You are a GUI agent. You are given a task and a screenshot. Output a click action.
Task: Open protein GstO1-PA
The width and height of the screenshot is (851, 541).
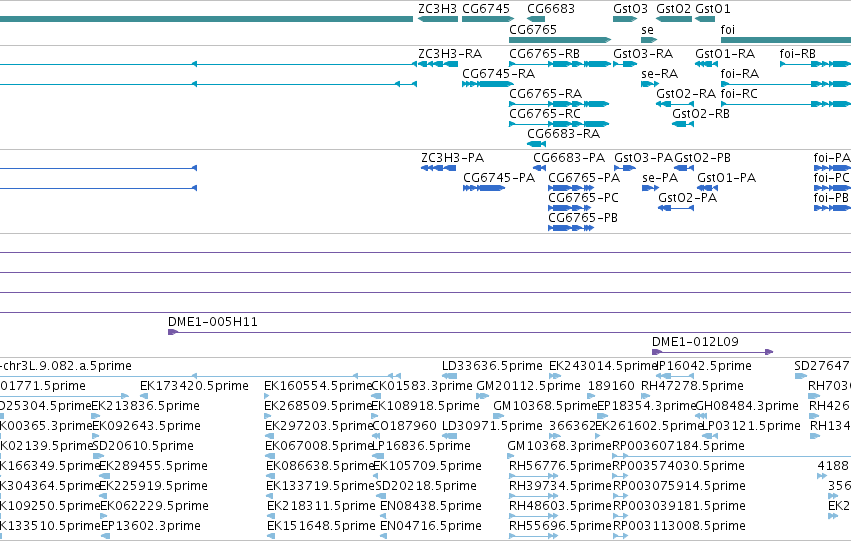(x=726, y=178)
